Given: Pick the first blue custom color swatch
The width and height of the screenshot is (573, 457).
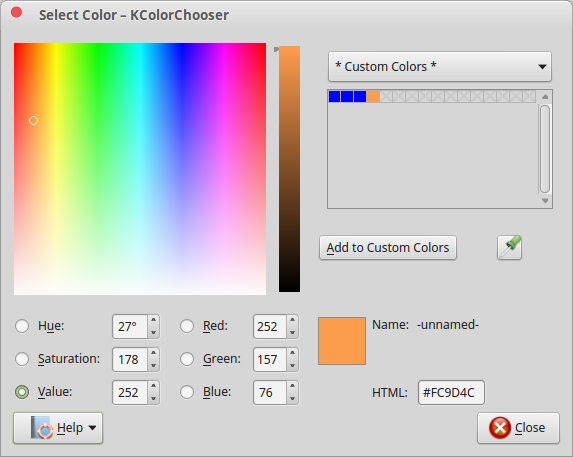Looking at the screenshot, I should (334, 96).
